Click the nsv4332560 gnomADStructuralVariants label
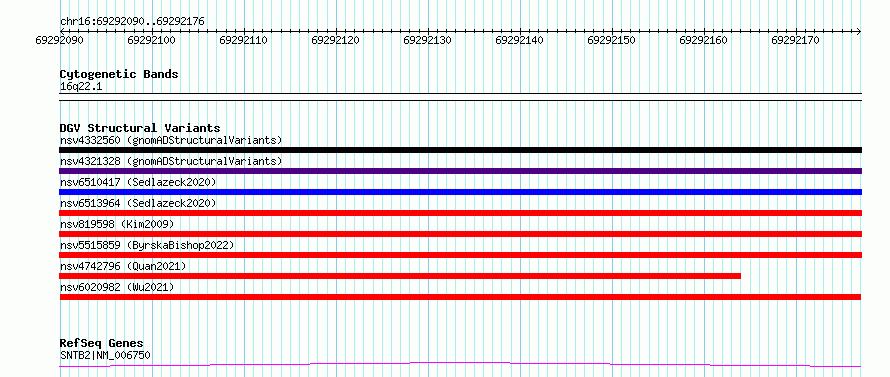Image resolution: width=890 pixels, height=377 pixels. click(171, 140)
